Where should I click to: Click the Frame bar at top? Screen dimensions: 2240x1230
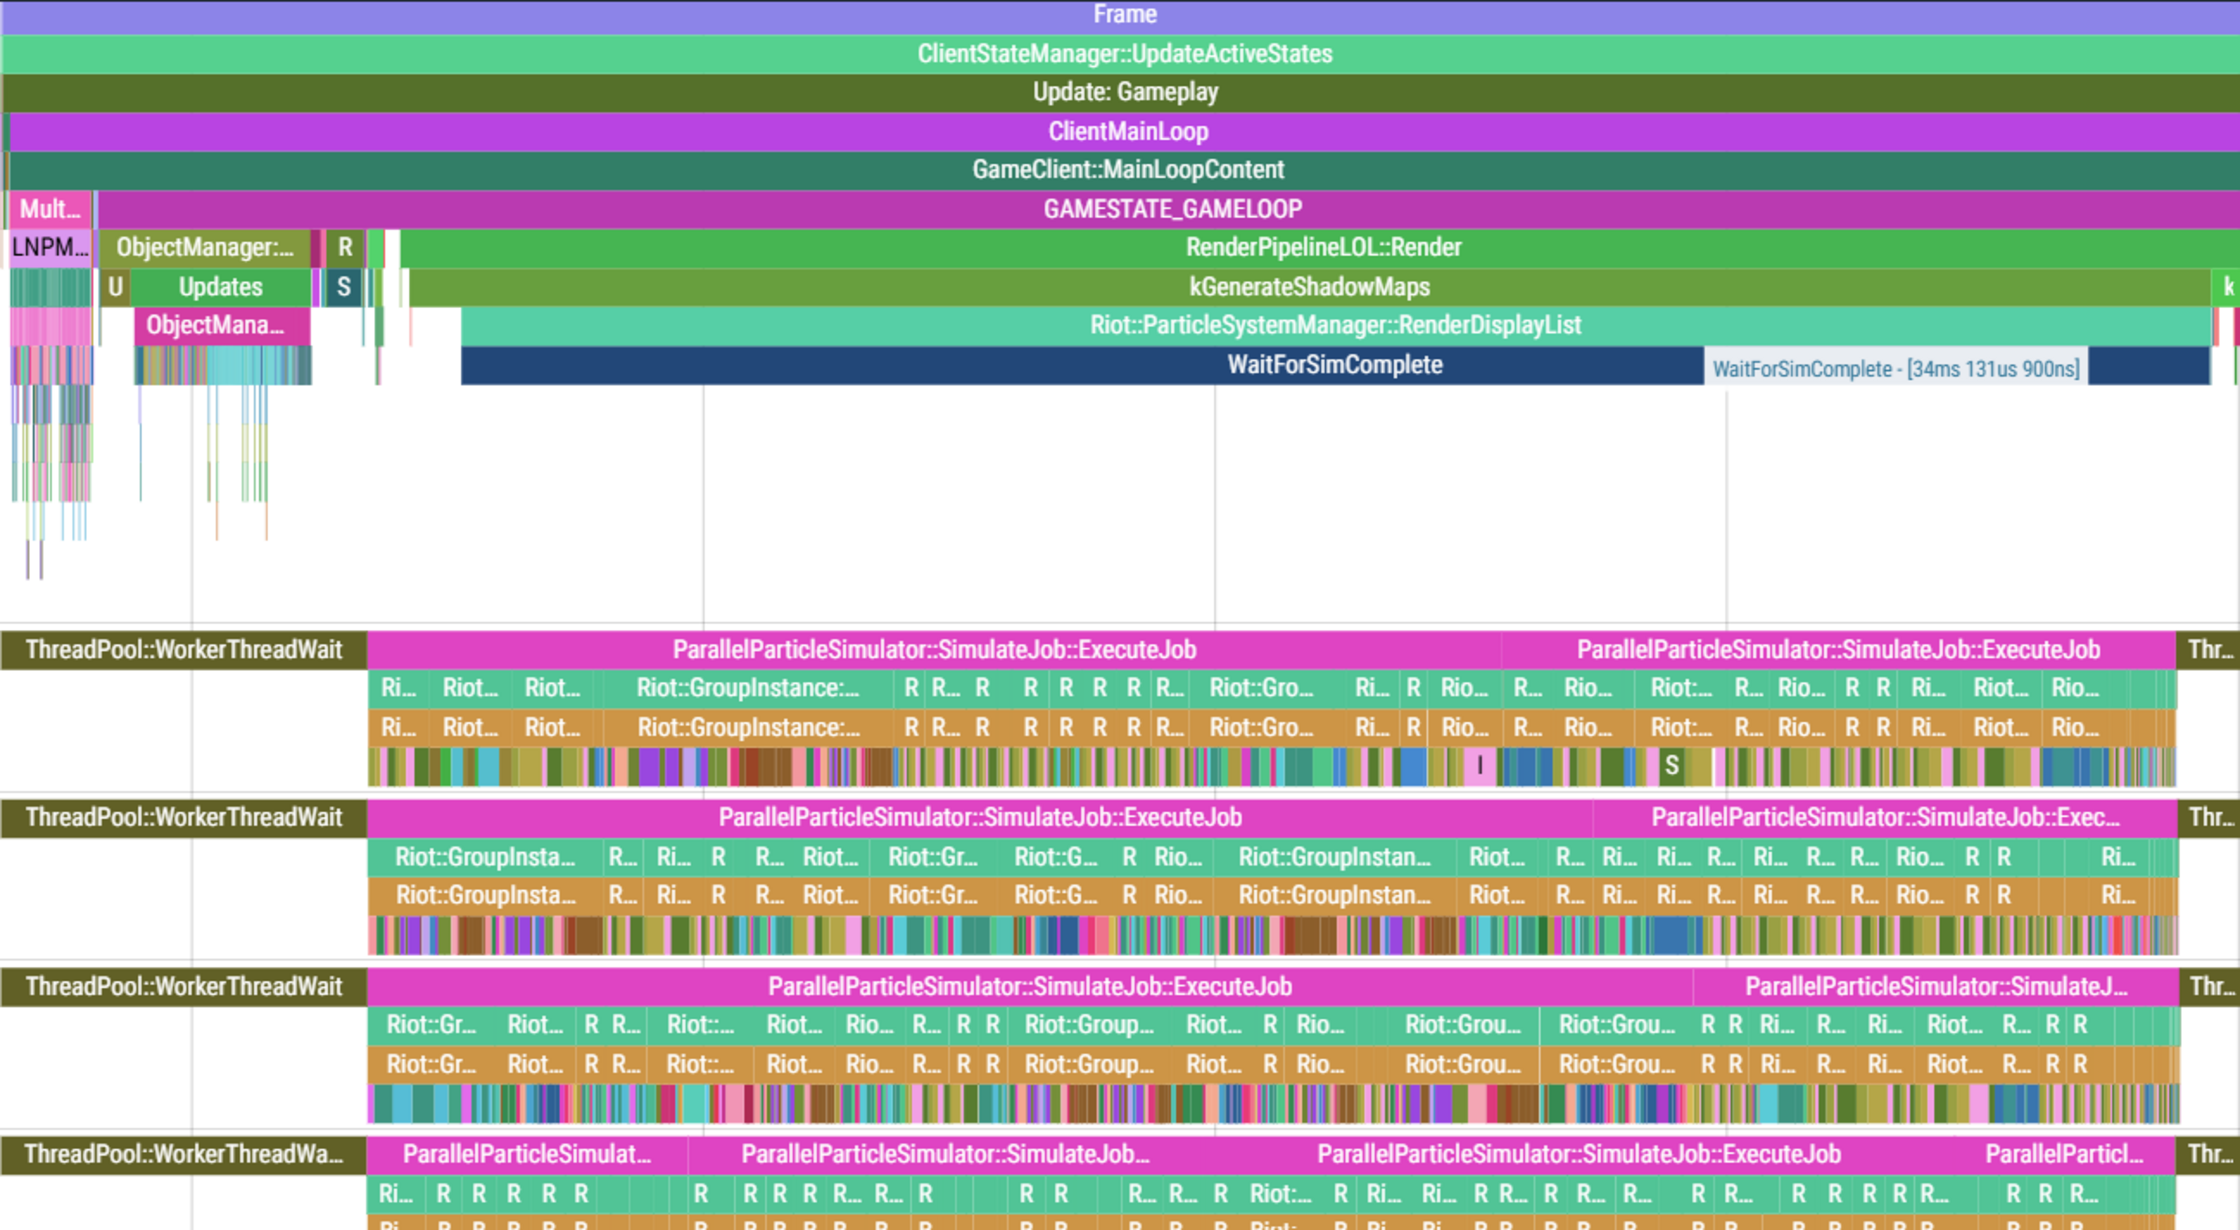[1124, 15]
